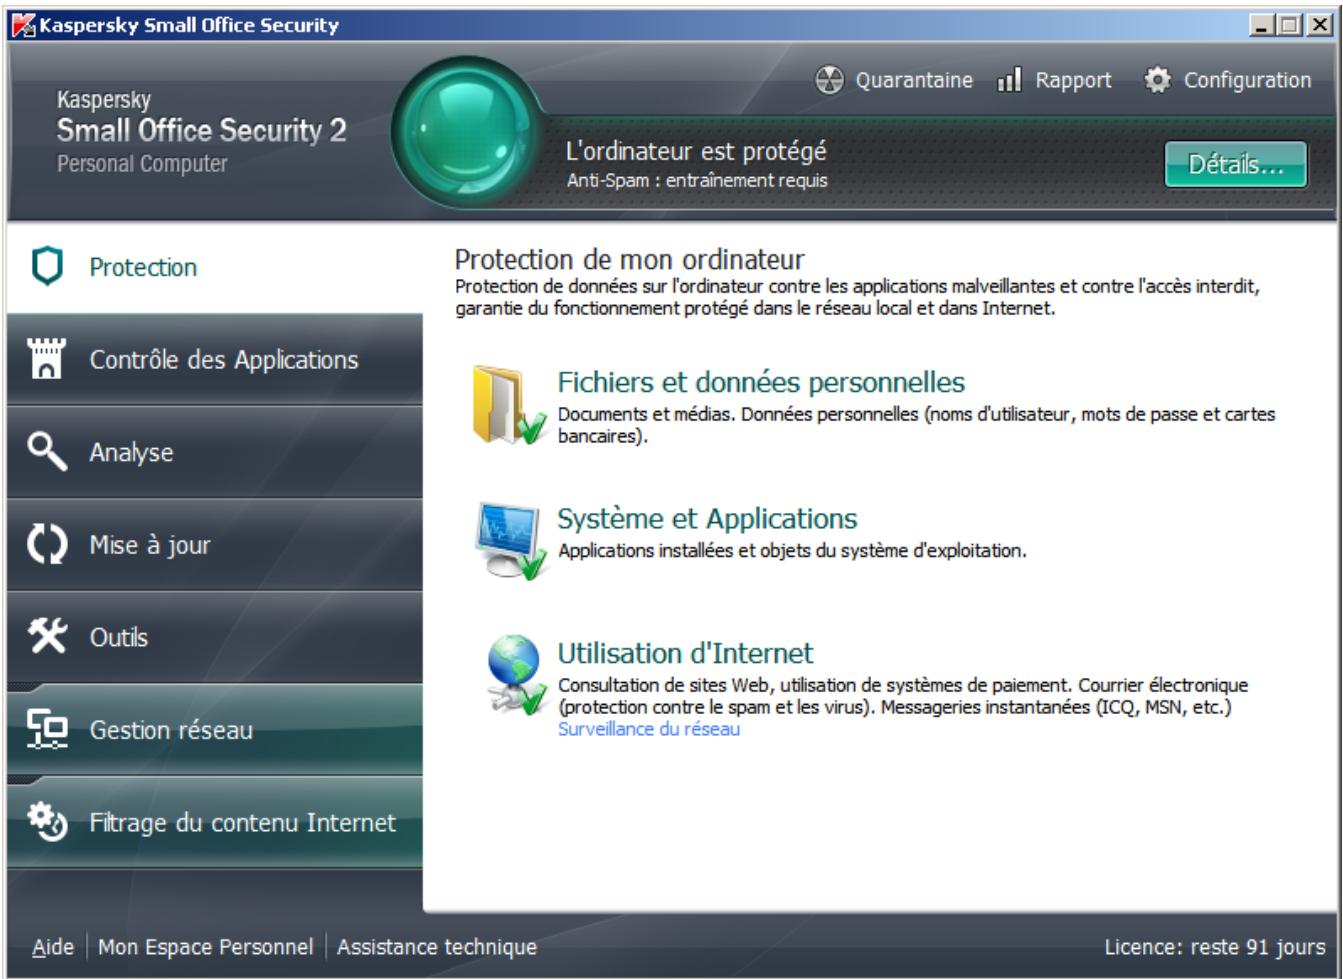Click 'Small Office Security 2' product name
The height and width of the screenshot is (979, 1343).
[201, 130]
